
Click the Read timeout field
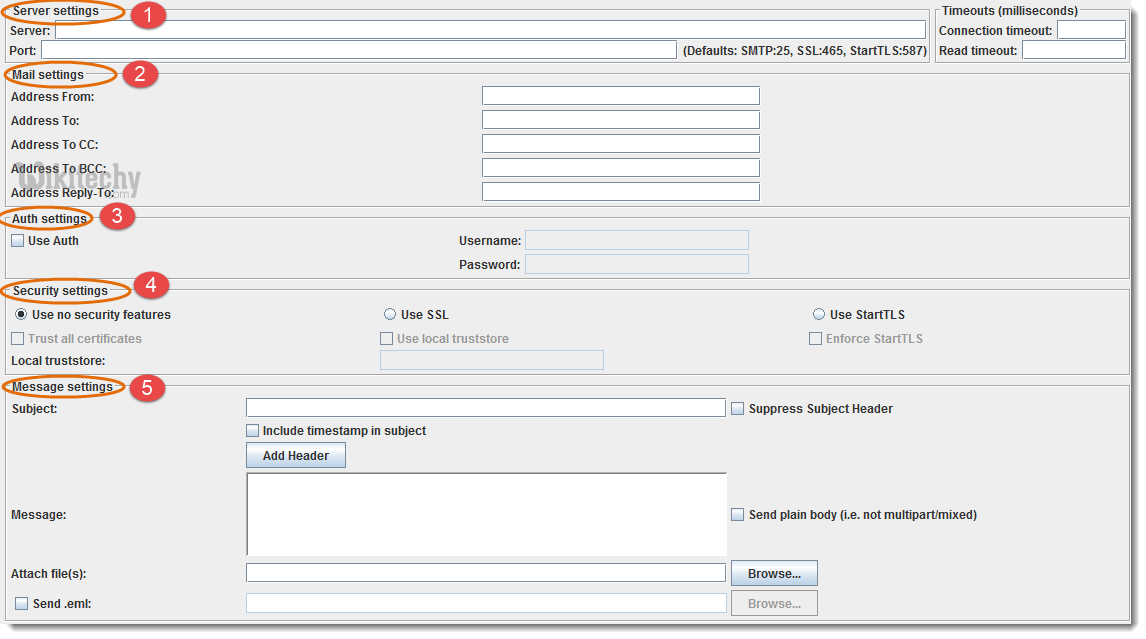coord(1073,50)
